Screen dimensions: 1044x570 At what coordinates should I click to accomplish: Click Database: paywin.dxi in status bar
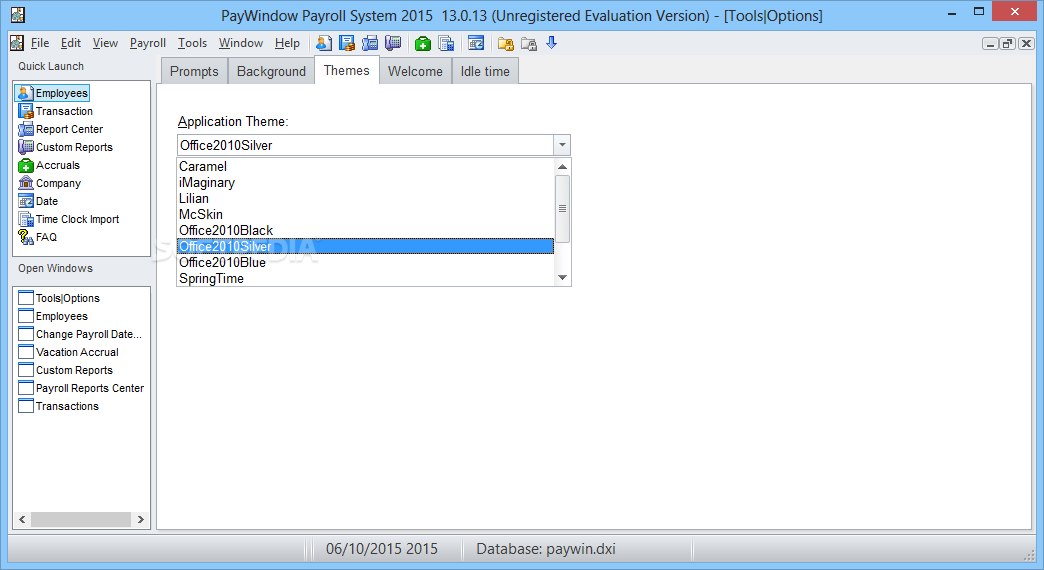[x=546, y=549]
